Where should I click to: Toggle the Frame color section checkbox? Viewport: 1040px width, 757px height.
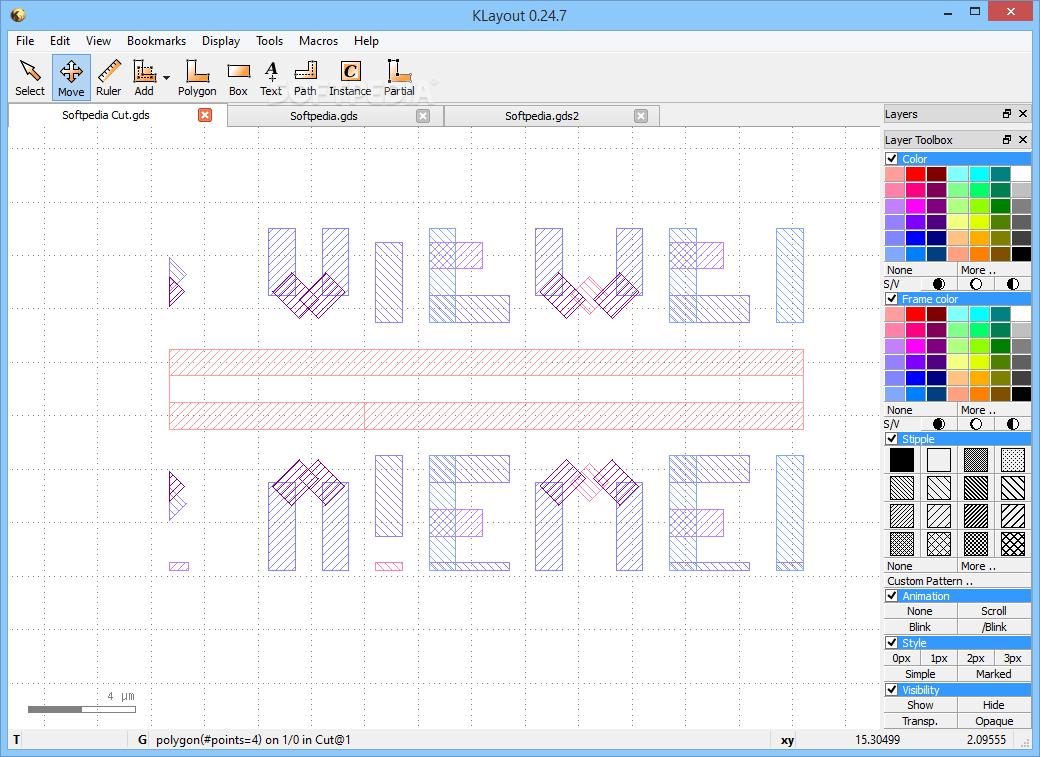click(892, 299)
